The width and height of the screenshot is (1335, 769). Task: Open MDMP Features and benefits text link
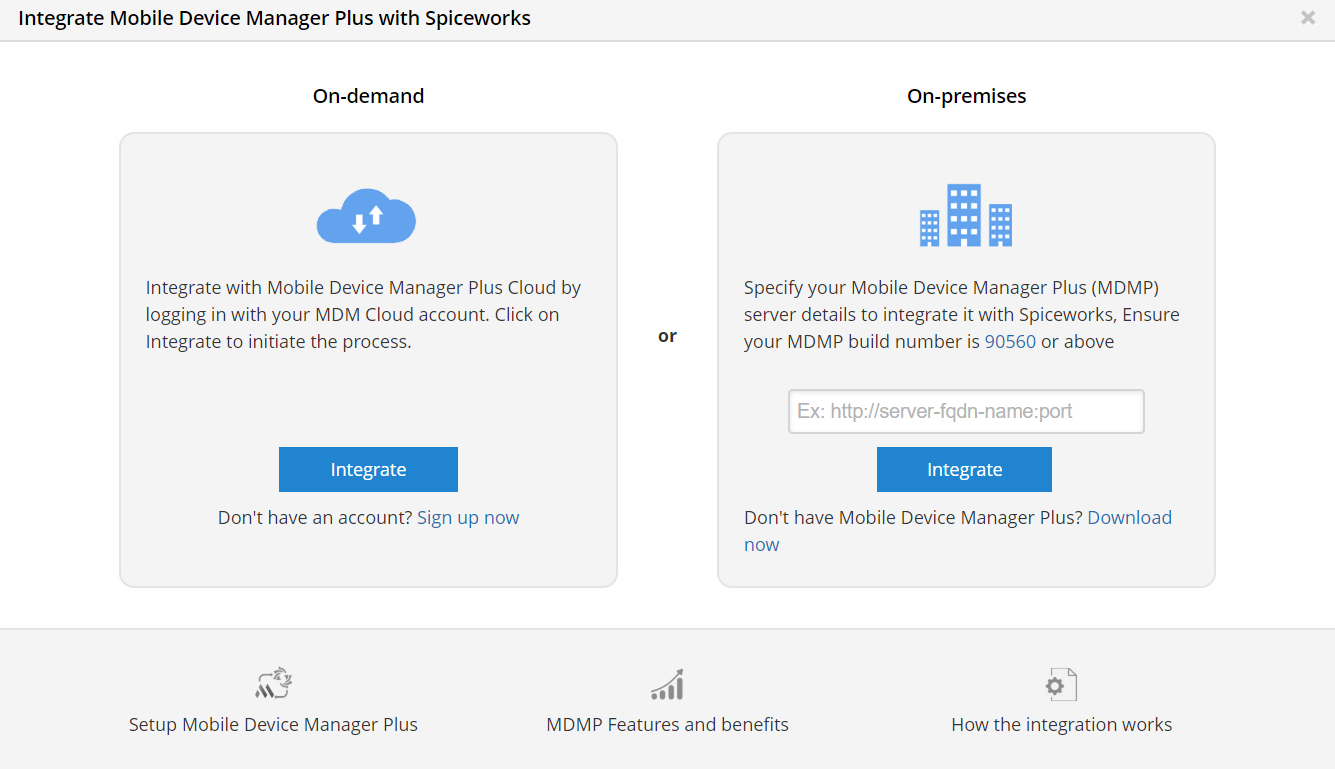point(667,725)
